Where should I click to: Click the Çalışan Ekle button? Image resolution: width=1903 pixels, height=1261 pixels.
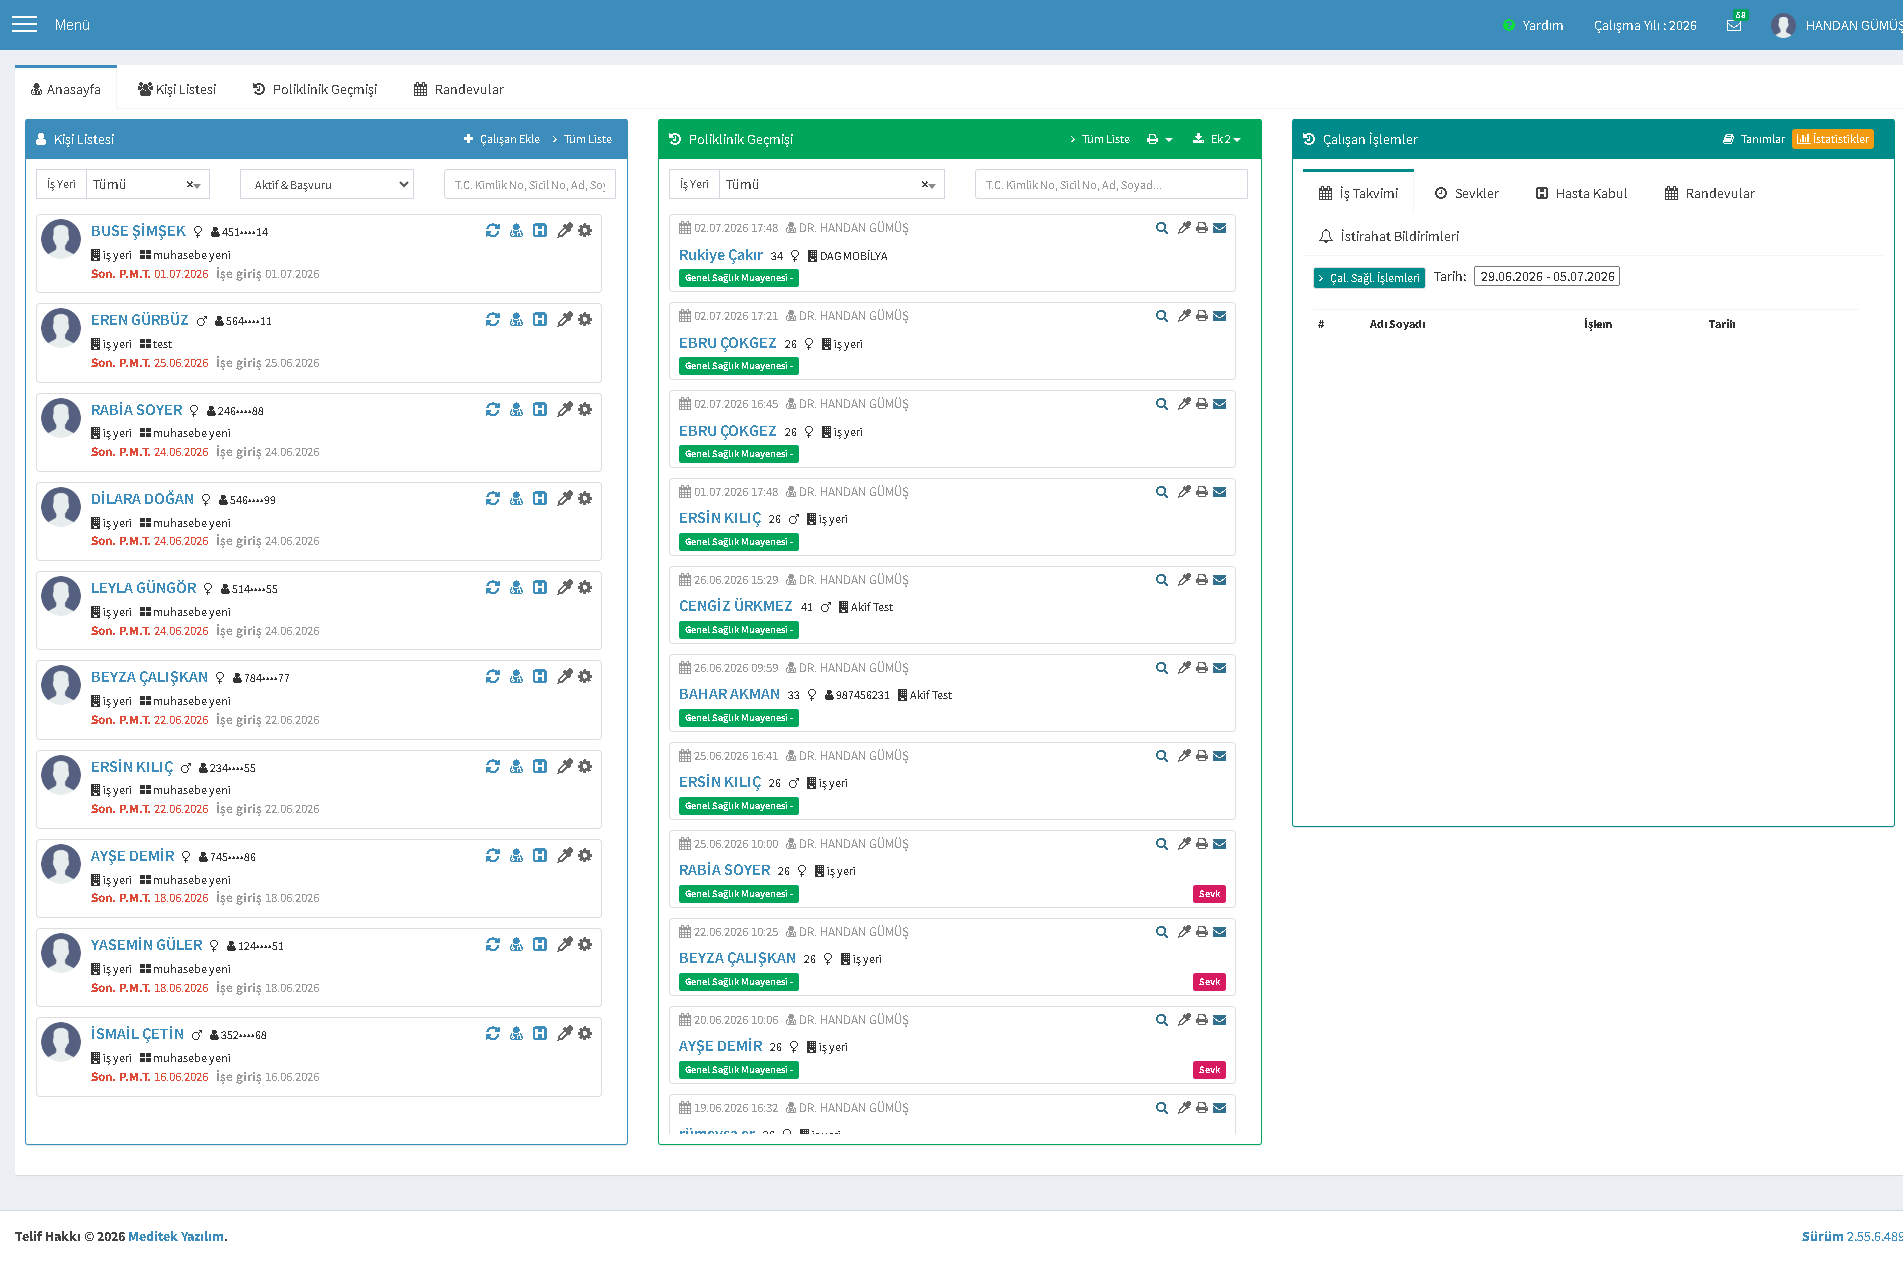coord(502,139)
